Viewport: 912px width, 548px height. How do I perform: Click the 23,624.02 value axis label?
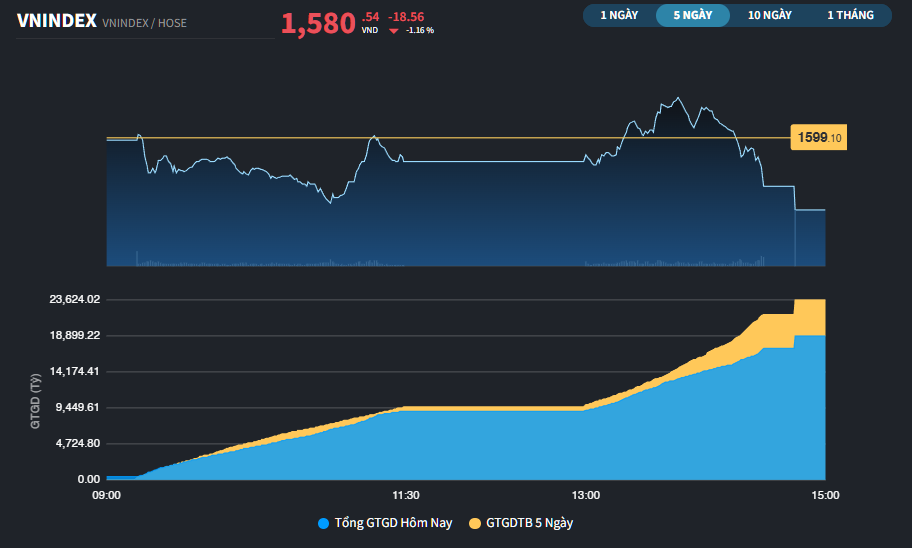pyautogui.click(x=74, y=300)
